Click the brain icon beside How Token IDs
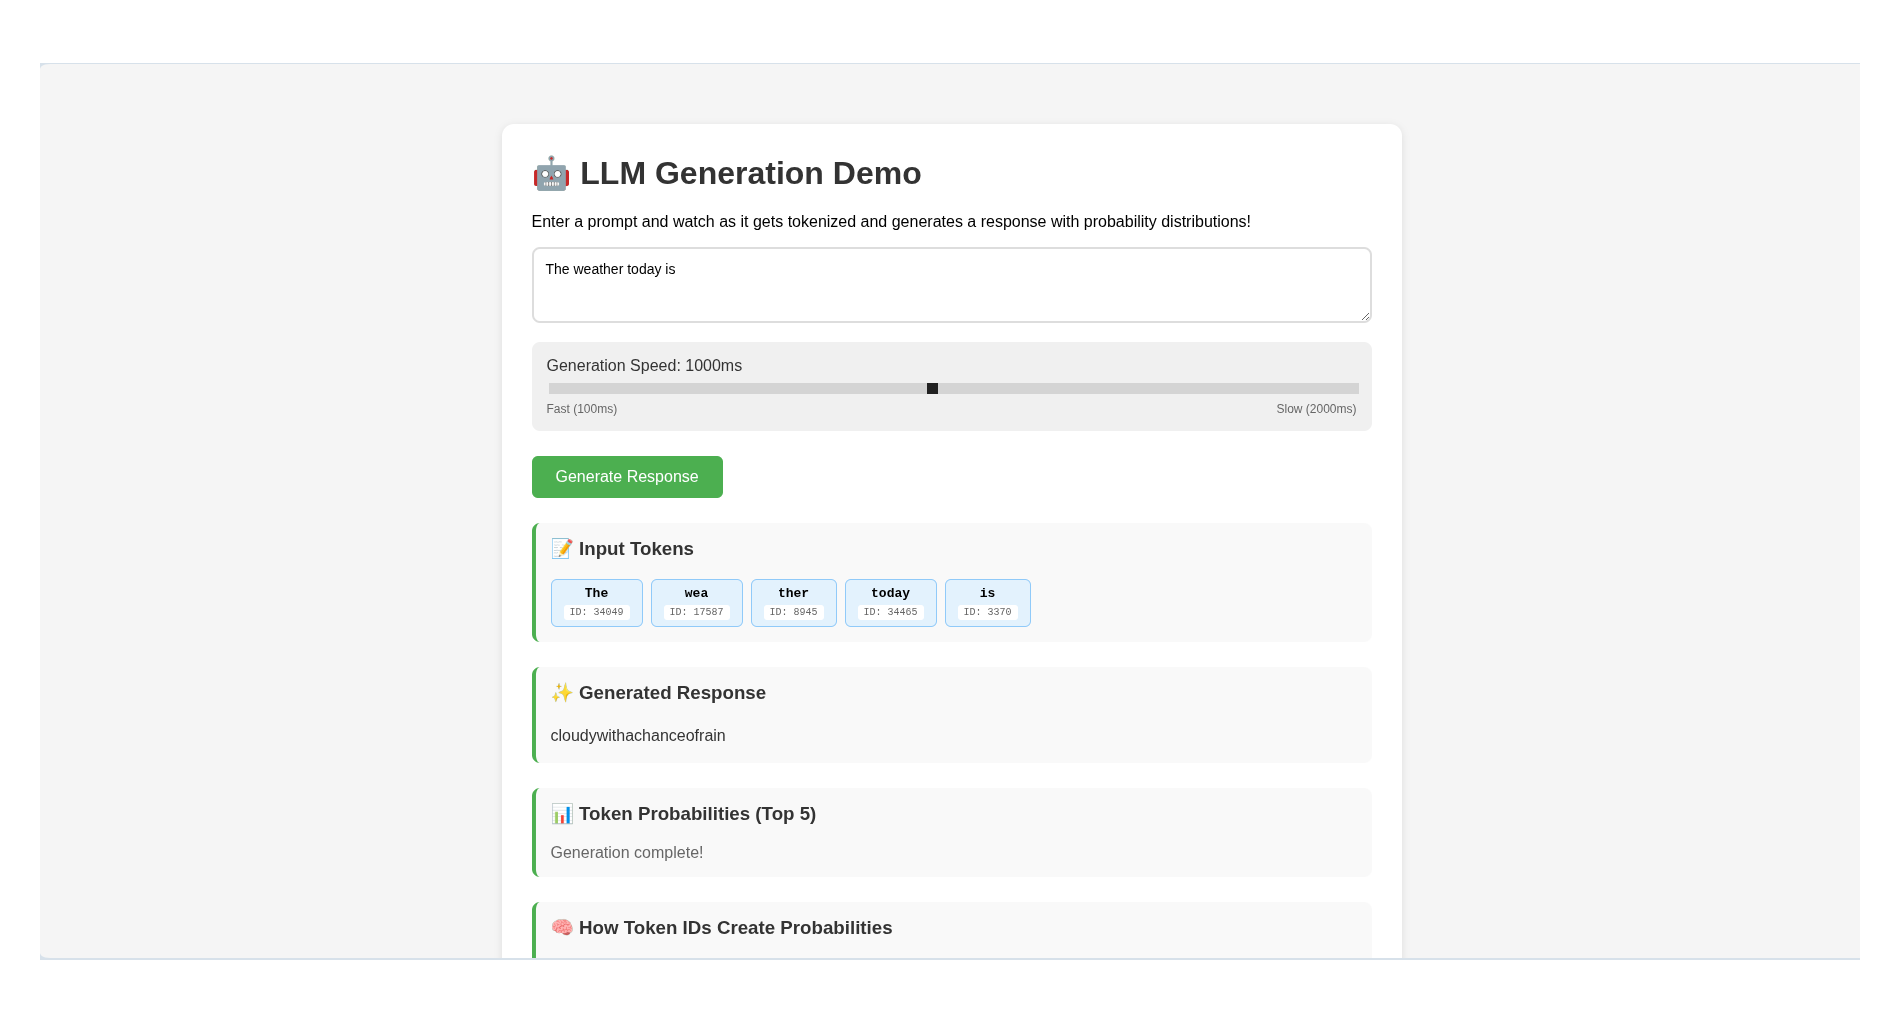The width and height of the screenshot is (1900, 1023). tap(562, 928)
